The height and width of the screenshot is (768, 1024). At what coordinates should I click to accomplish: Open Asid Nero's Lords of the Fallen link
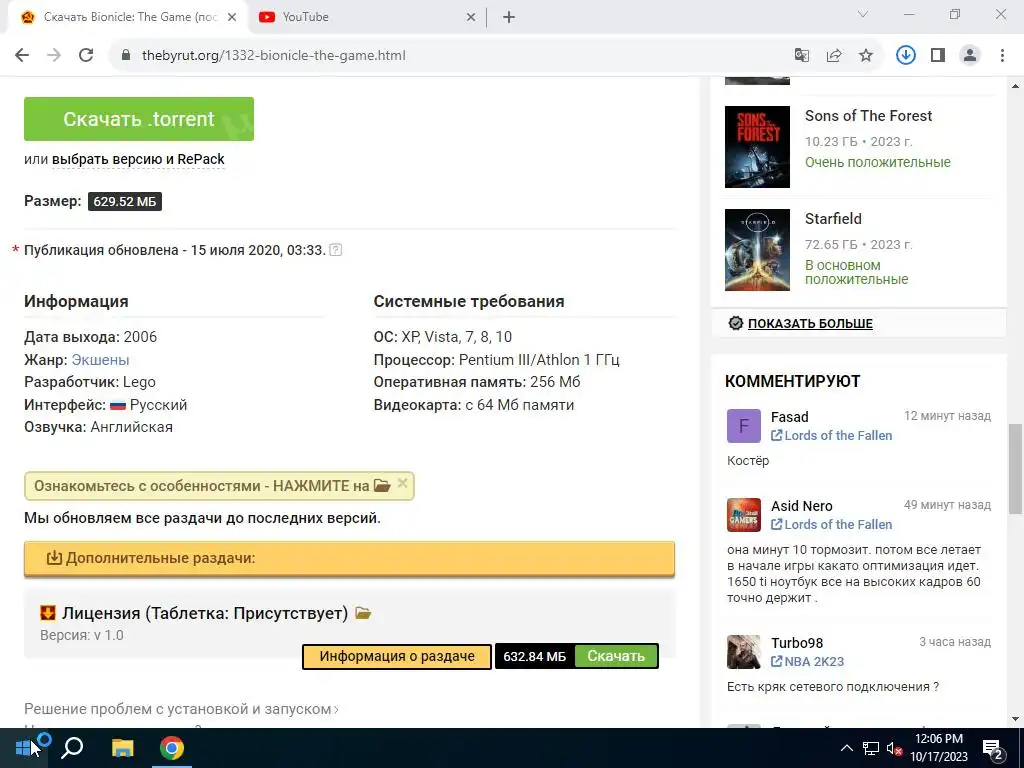pos(831,524)
